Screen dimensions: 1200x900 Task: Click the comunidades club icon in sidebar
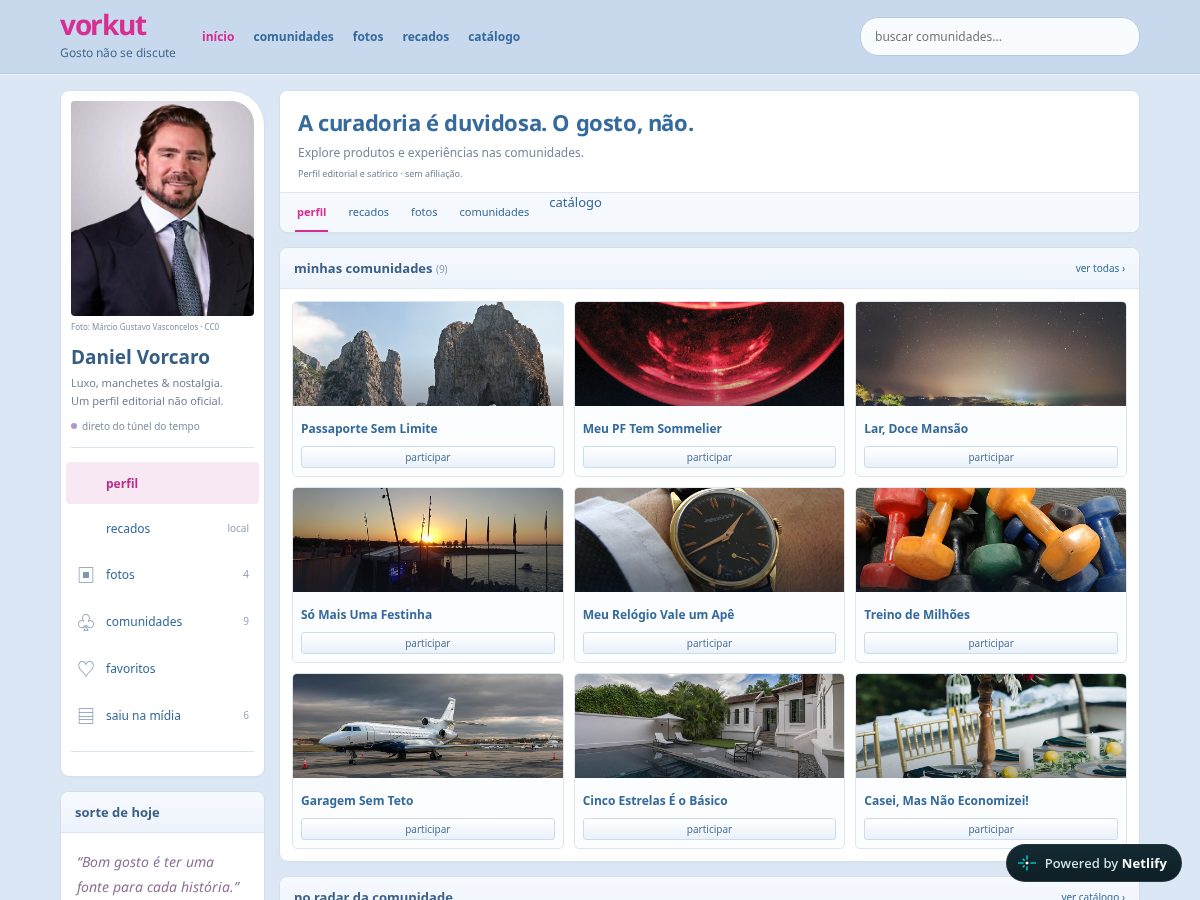click(x=86, y=621)
